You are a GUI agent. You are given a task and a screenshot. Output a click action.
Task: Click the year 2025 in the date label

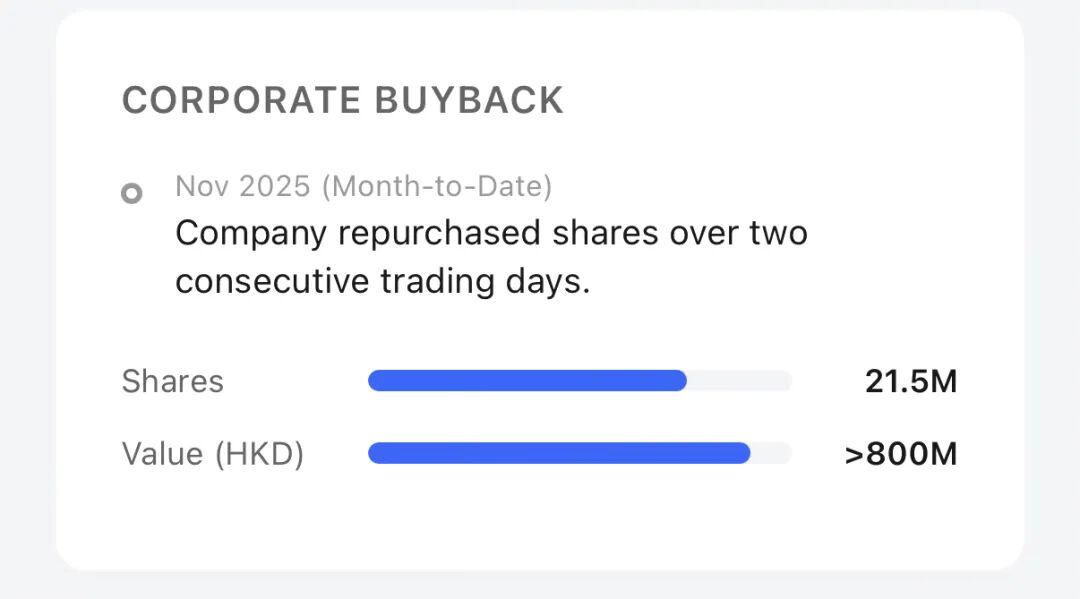279,186
